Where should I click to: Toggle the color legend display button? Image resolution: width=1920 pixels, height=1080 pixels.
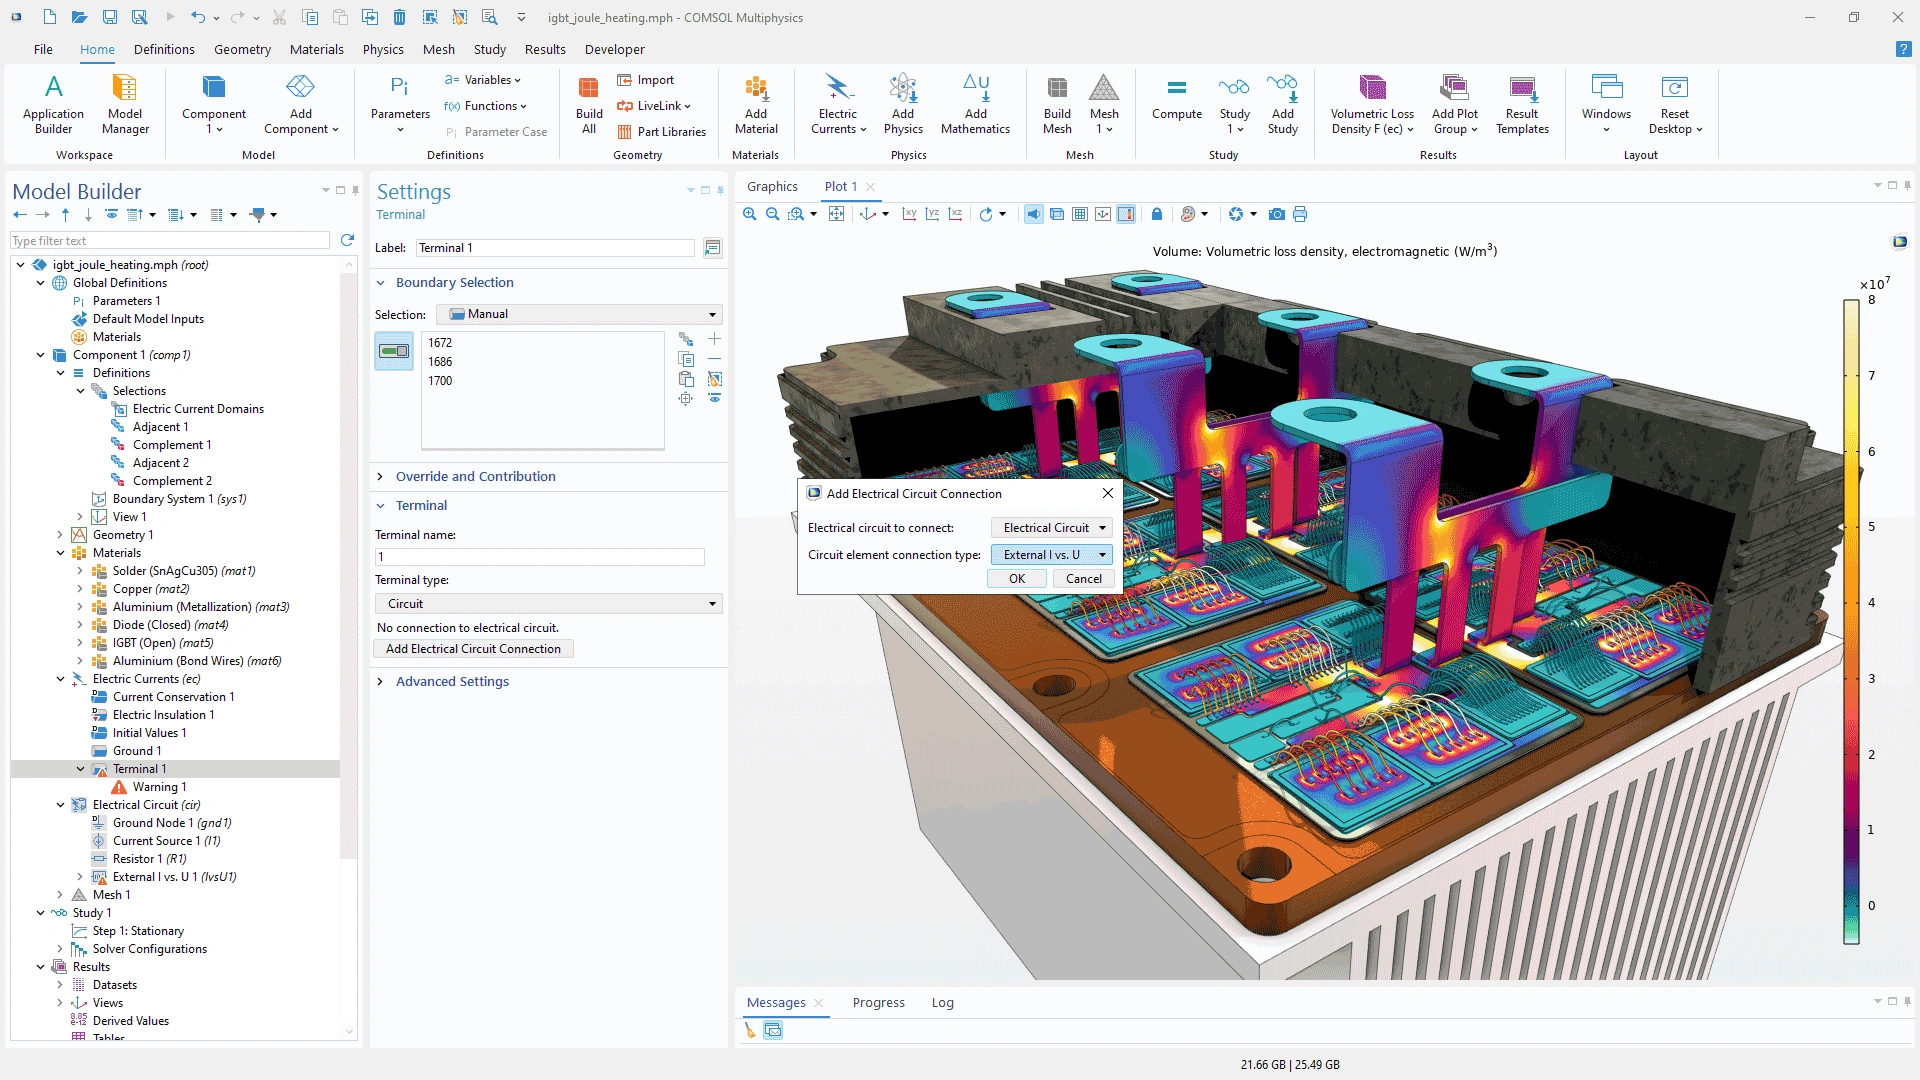pyautogui.click(x=1126, y=214)
